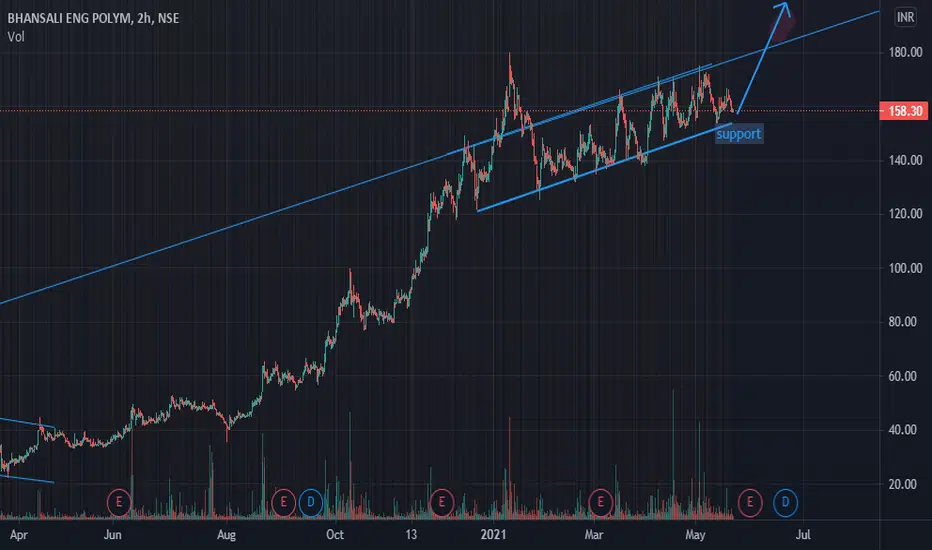Click the 13 date label on time axis
This screenshot has height=550, width=932.
point(411,535)
